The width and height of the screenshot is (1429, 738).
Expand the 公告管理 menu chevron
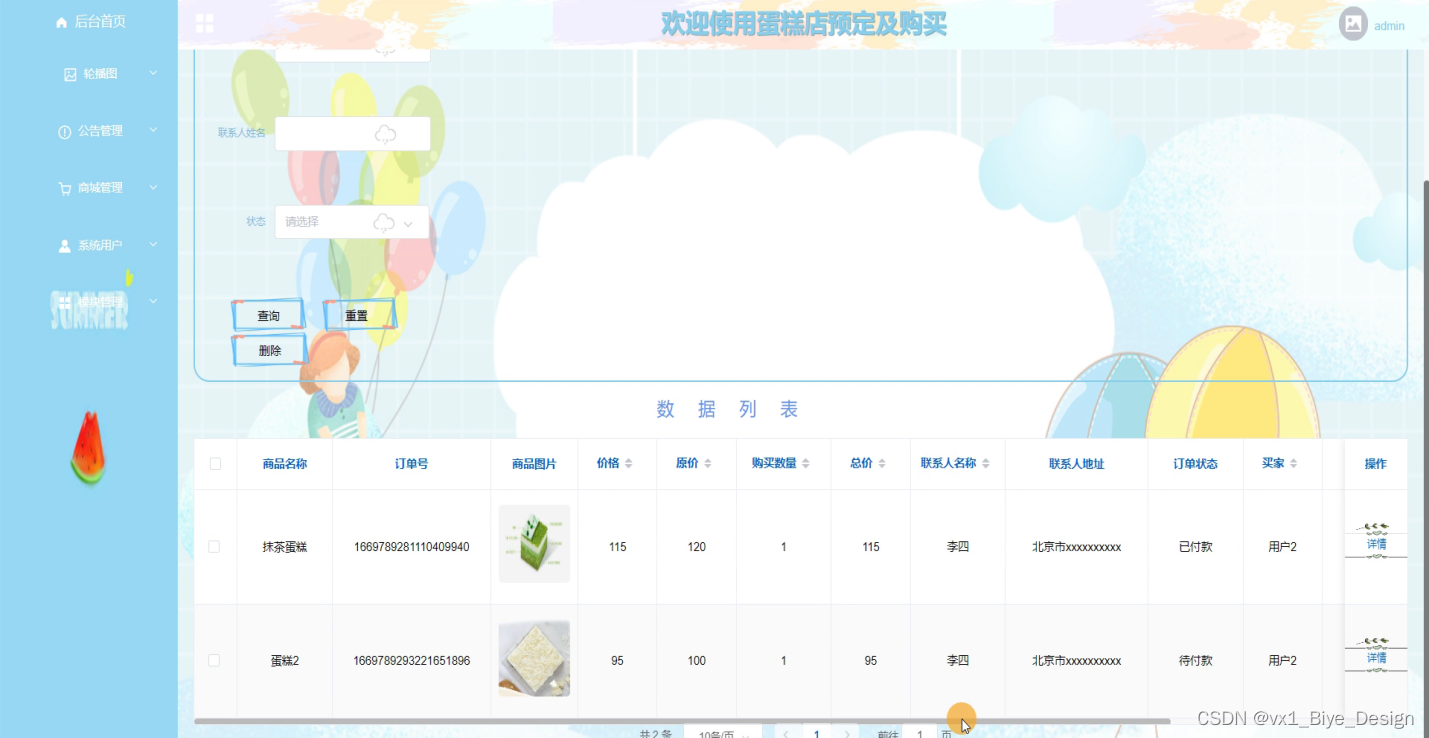click(x=153, y=130)
